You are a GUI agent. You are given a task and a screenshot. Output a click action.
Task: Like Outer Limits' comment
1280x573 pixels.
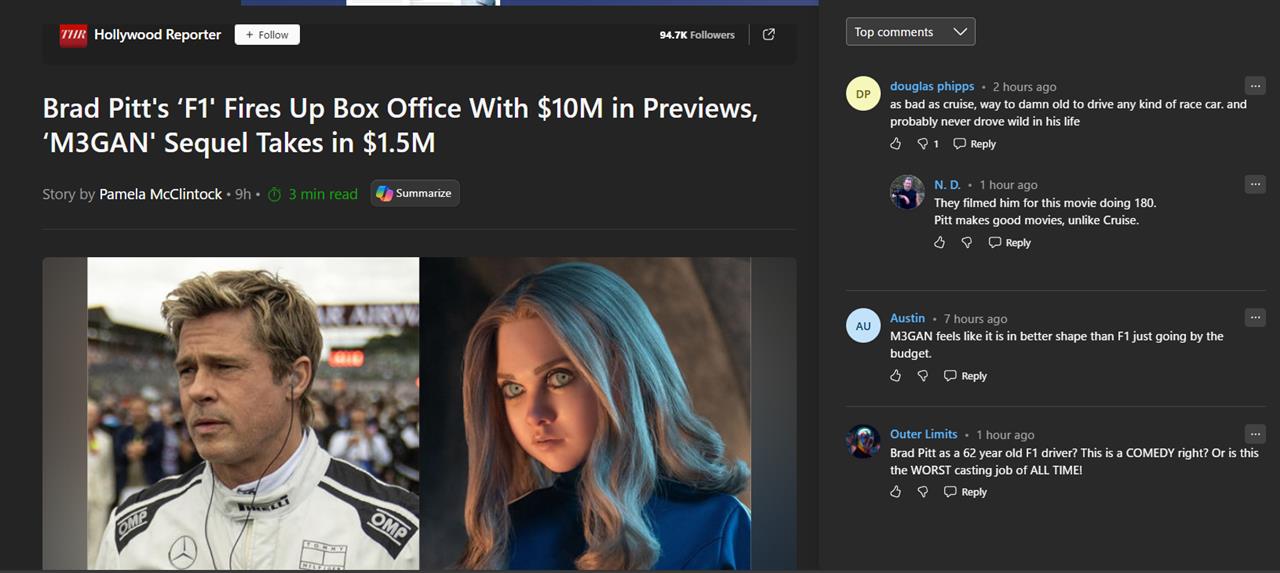pos(896,492)
